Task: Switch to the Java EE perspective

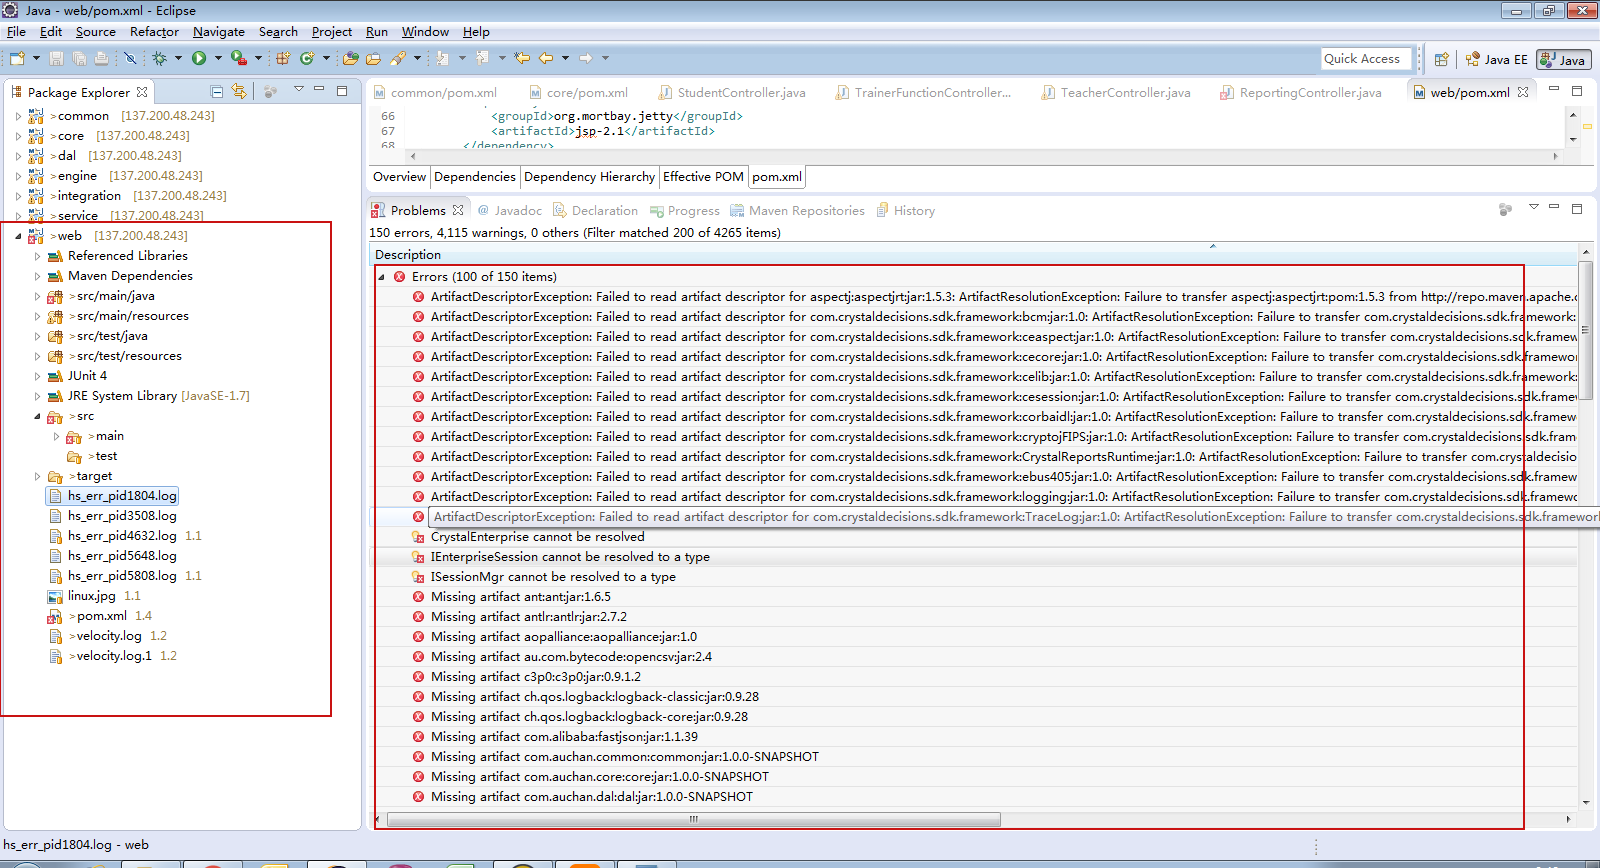Action: click(x=1496, y=60)
